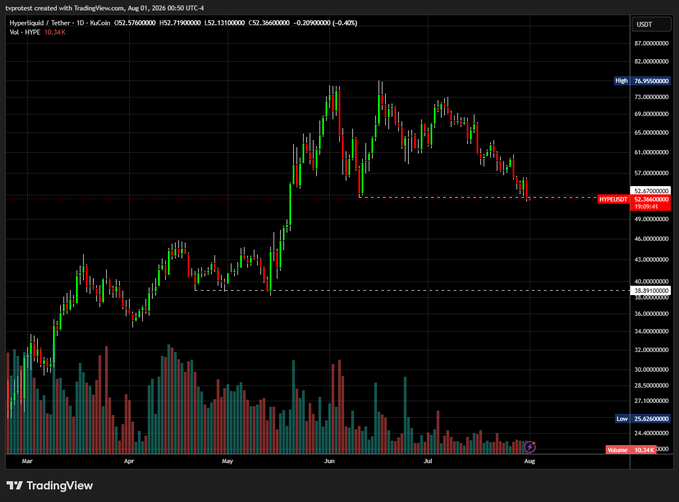The image size is (679, 502).
Task: Click the 82.00 price scale value
Action: (651, 62)
